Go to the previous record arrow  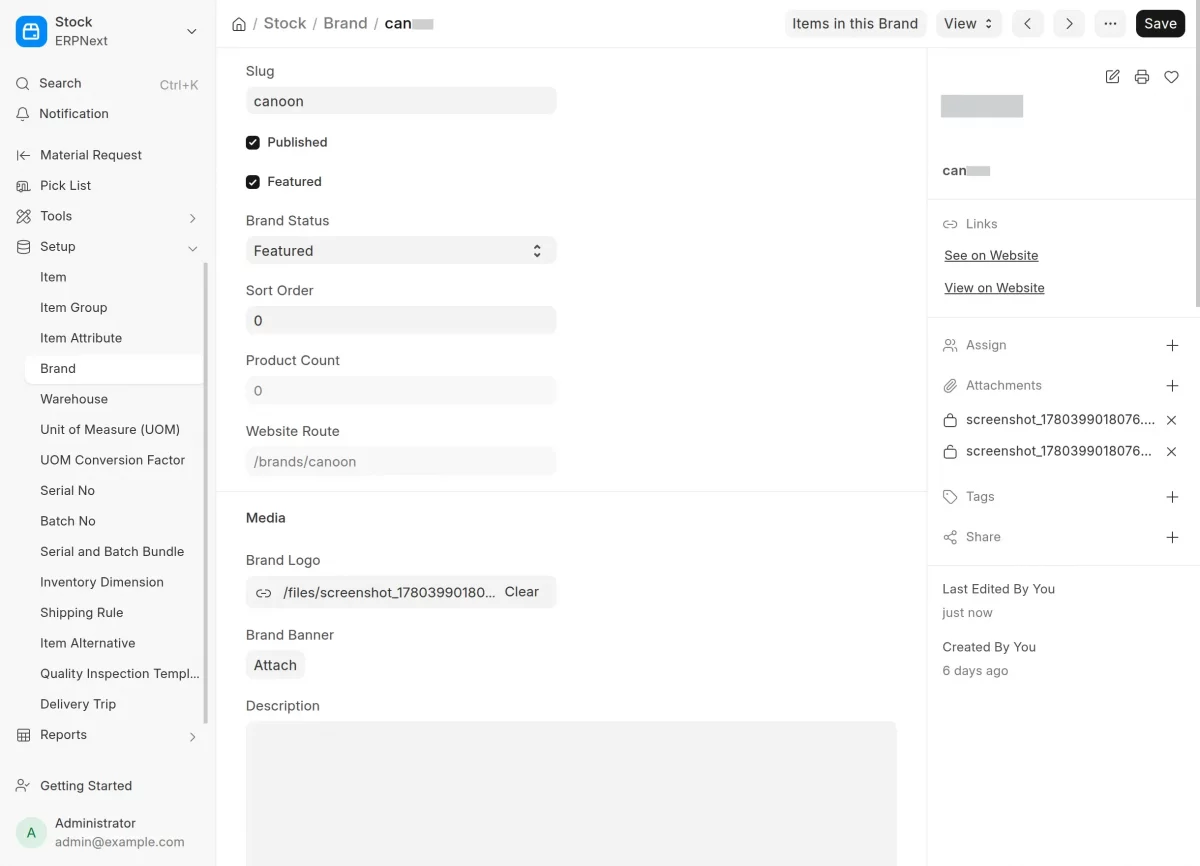pos(1028,24)
